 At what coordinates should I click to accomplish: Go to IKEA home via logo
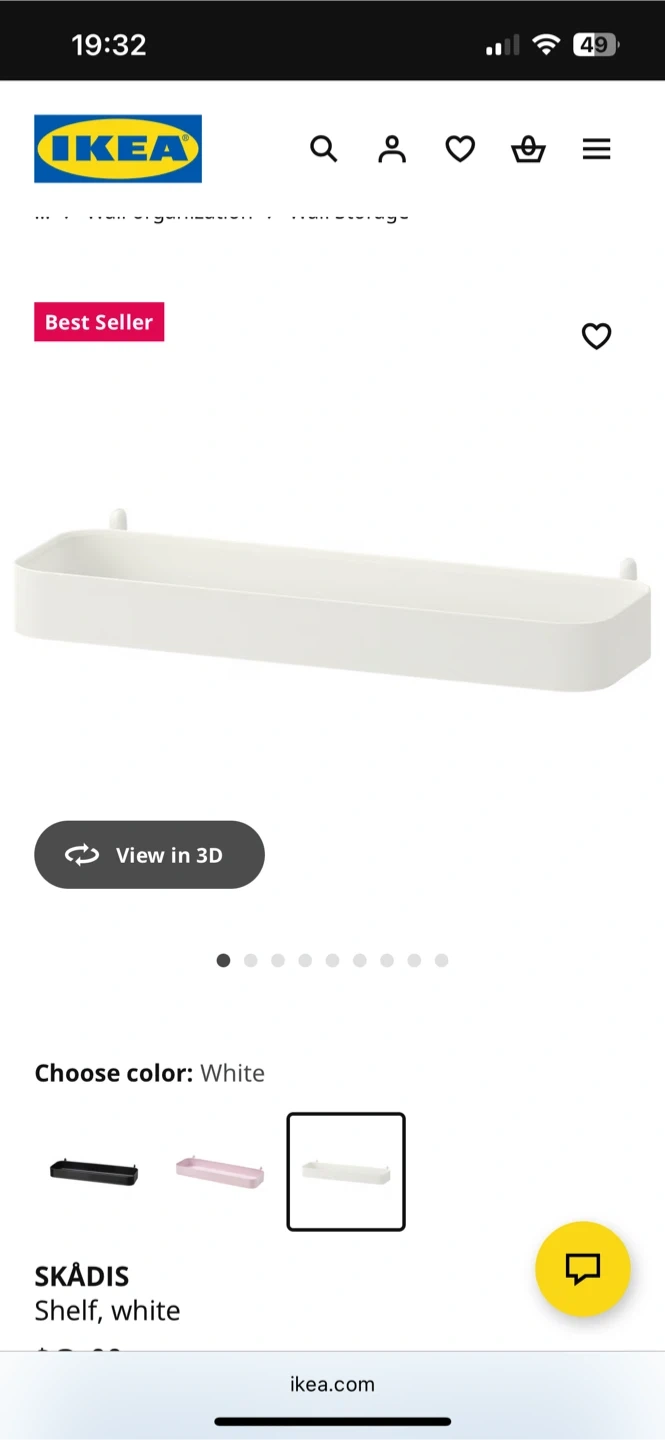[x=118, y=149]
